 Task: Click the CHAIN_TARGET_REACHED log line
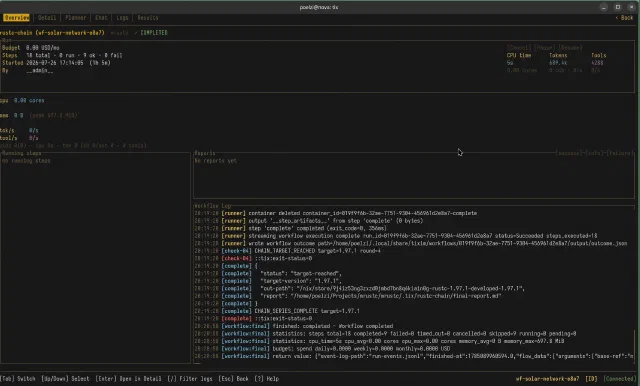pyautogui.click(x=287, y=251)
